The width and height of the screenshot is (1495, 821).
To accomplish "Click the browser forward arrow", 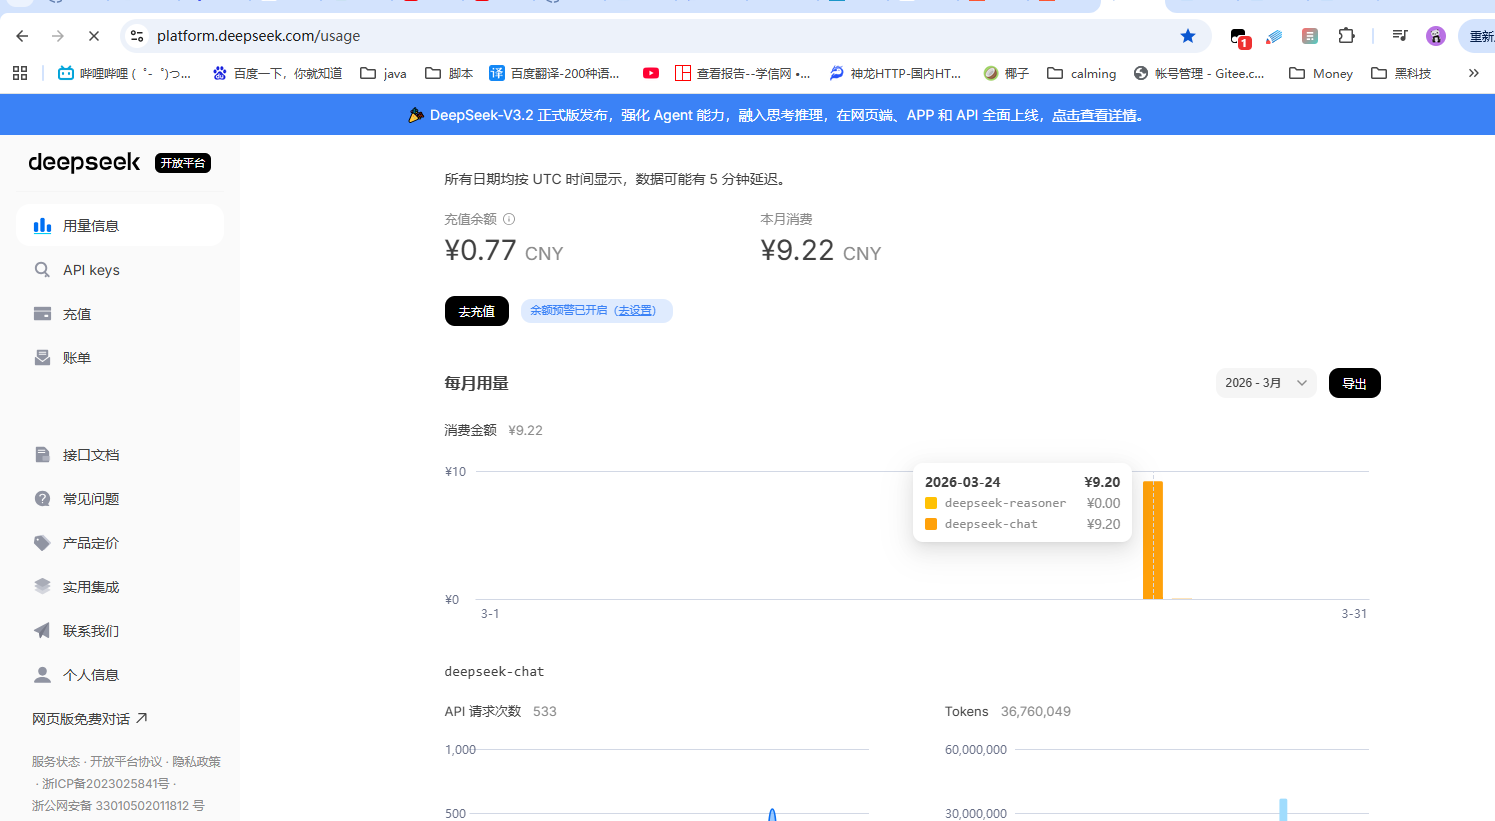I will click(x=58, y=36).
